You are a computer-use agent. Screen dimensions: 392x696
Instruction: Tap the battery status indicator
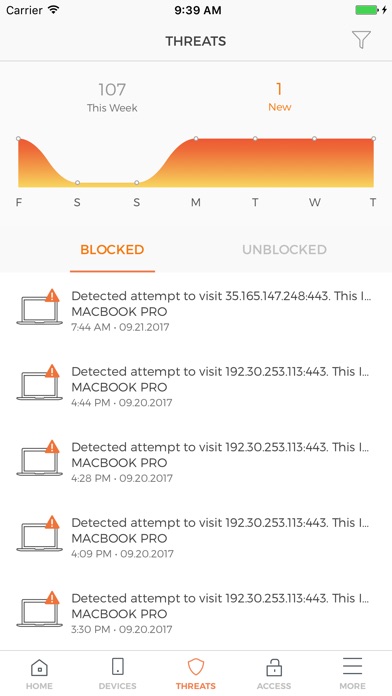(371, 10)
